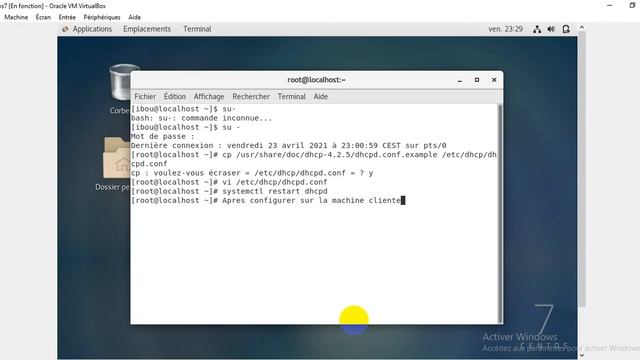Click the VirtualBox vertical scrollbar down arrow

pyautogui.click(x=582, y=356)
